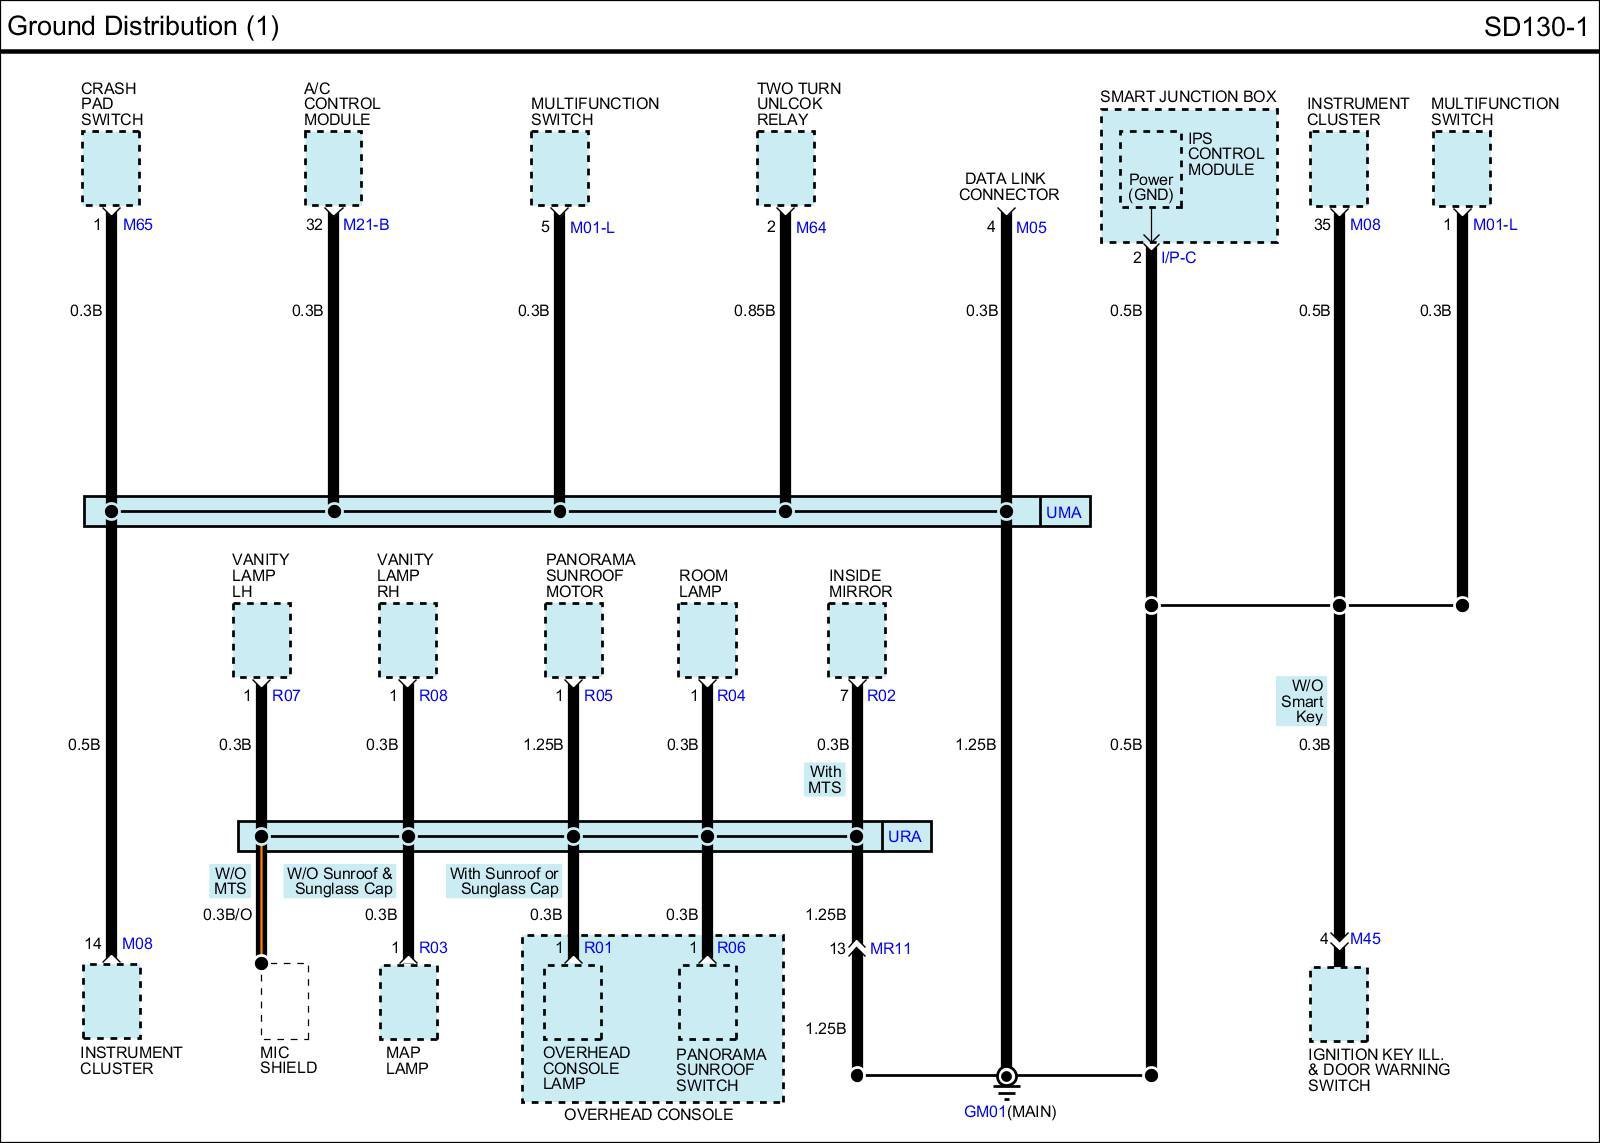Open the M45 connector link

[x=1365, y=939]
